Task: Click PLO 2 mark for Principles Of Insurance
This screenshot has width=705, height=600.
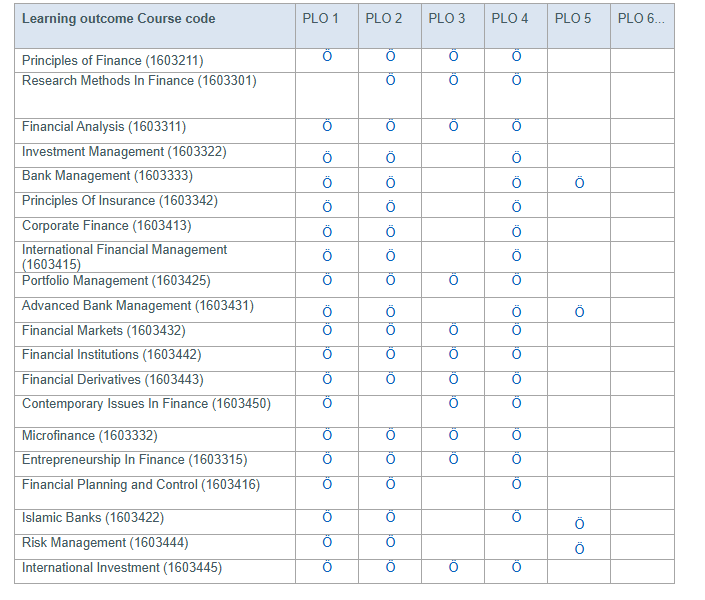Action: tap(391, 207)
